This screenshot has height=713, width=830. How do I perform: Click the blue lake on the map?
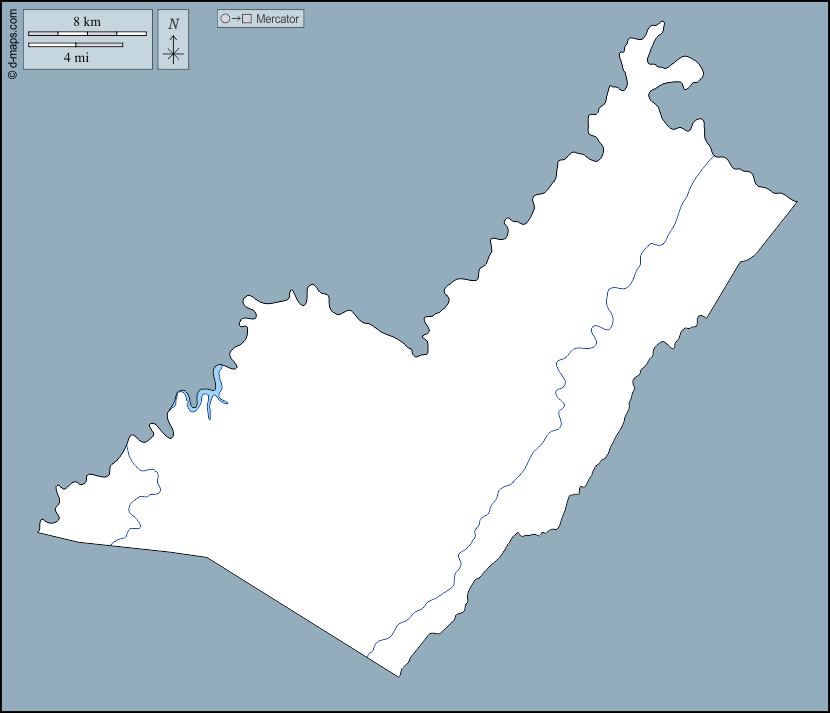[216, 381]
